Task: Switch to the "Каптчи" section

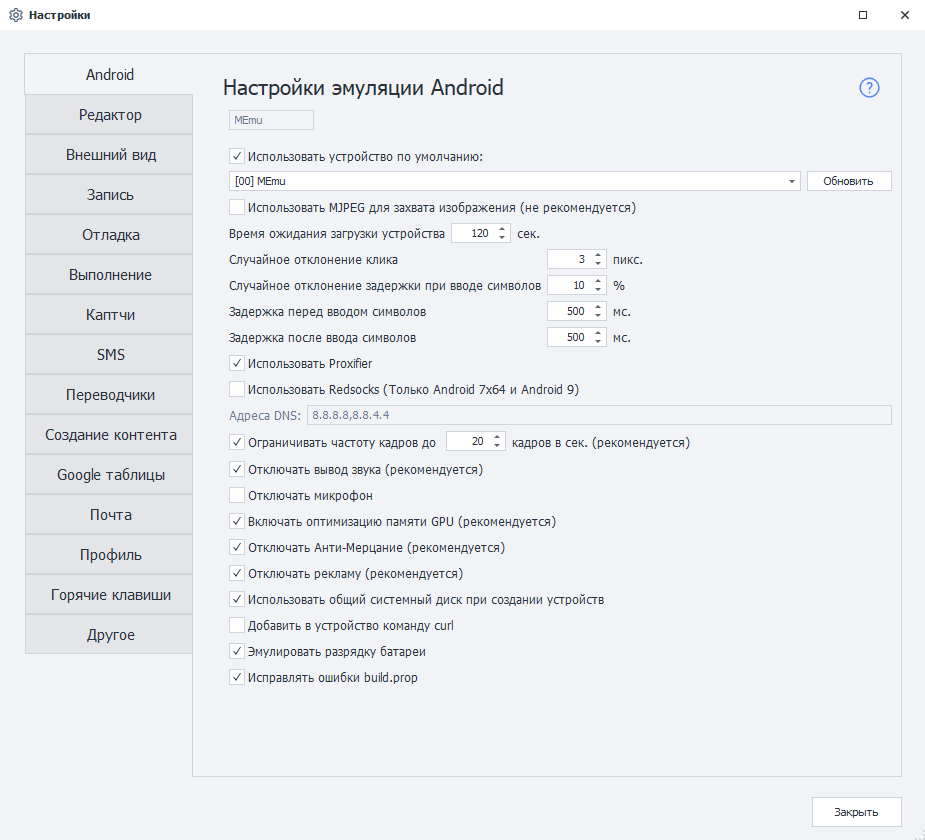Action: point(108,314)
